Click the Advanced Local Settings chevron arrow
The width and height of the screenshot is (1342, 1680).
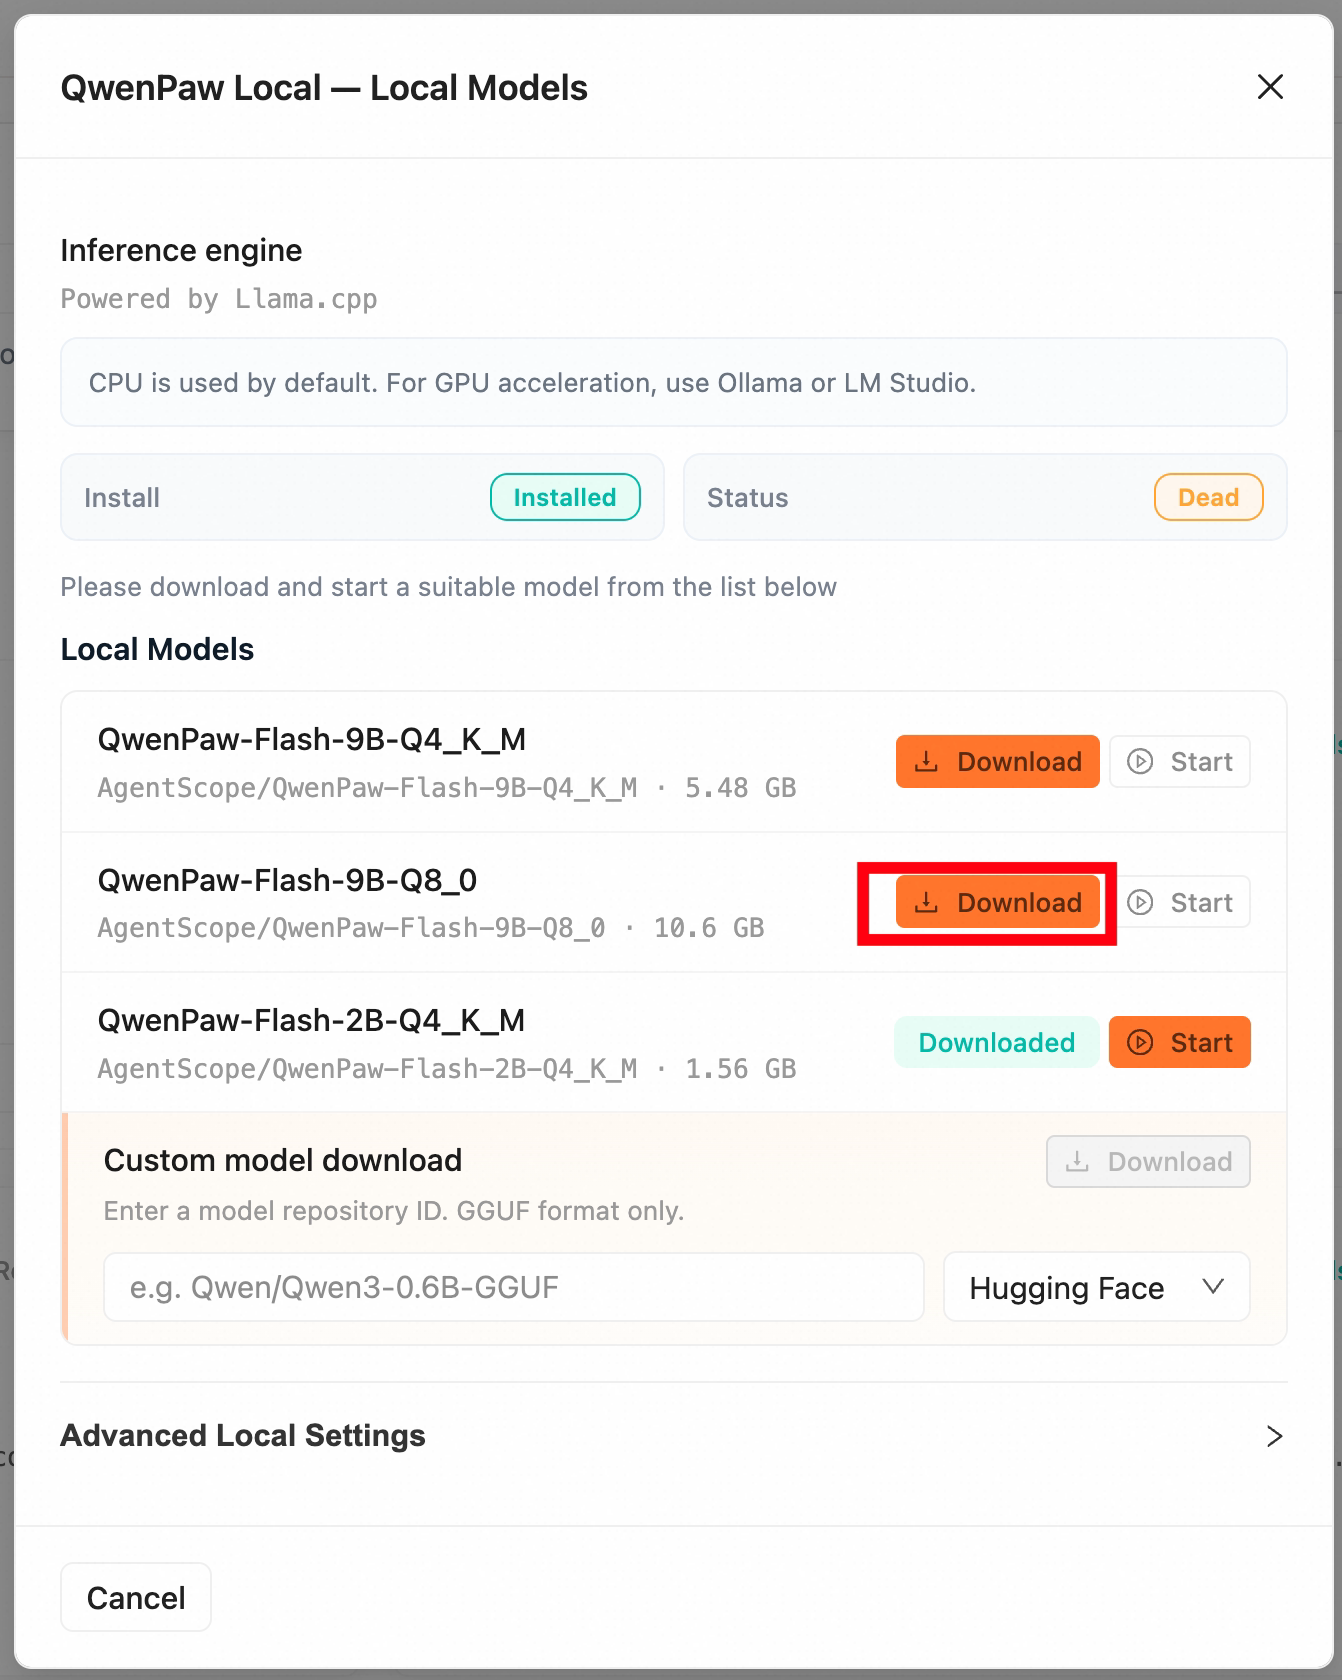[x=1274, y=1436]
